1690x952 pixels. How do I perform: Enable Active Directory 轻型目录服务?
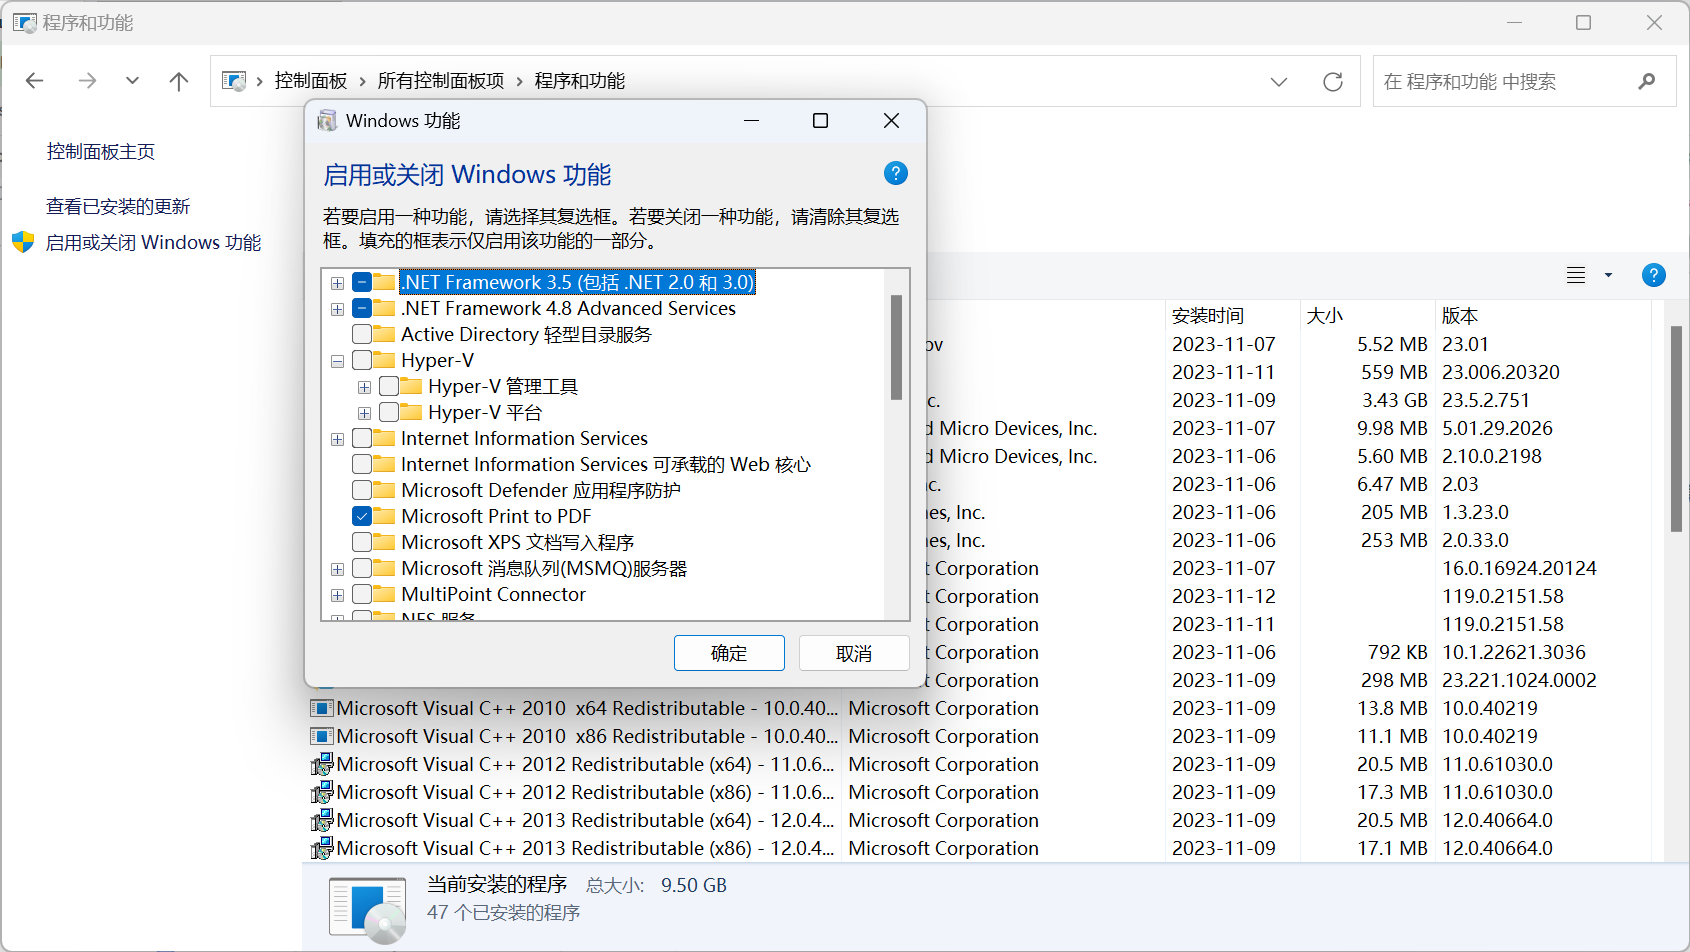point(362,334)
